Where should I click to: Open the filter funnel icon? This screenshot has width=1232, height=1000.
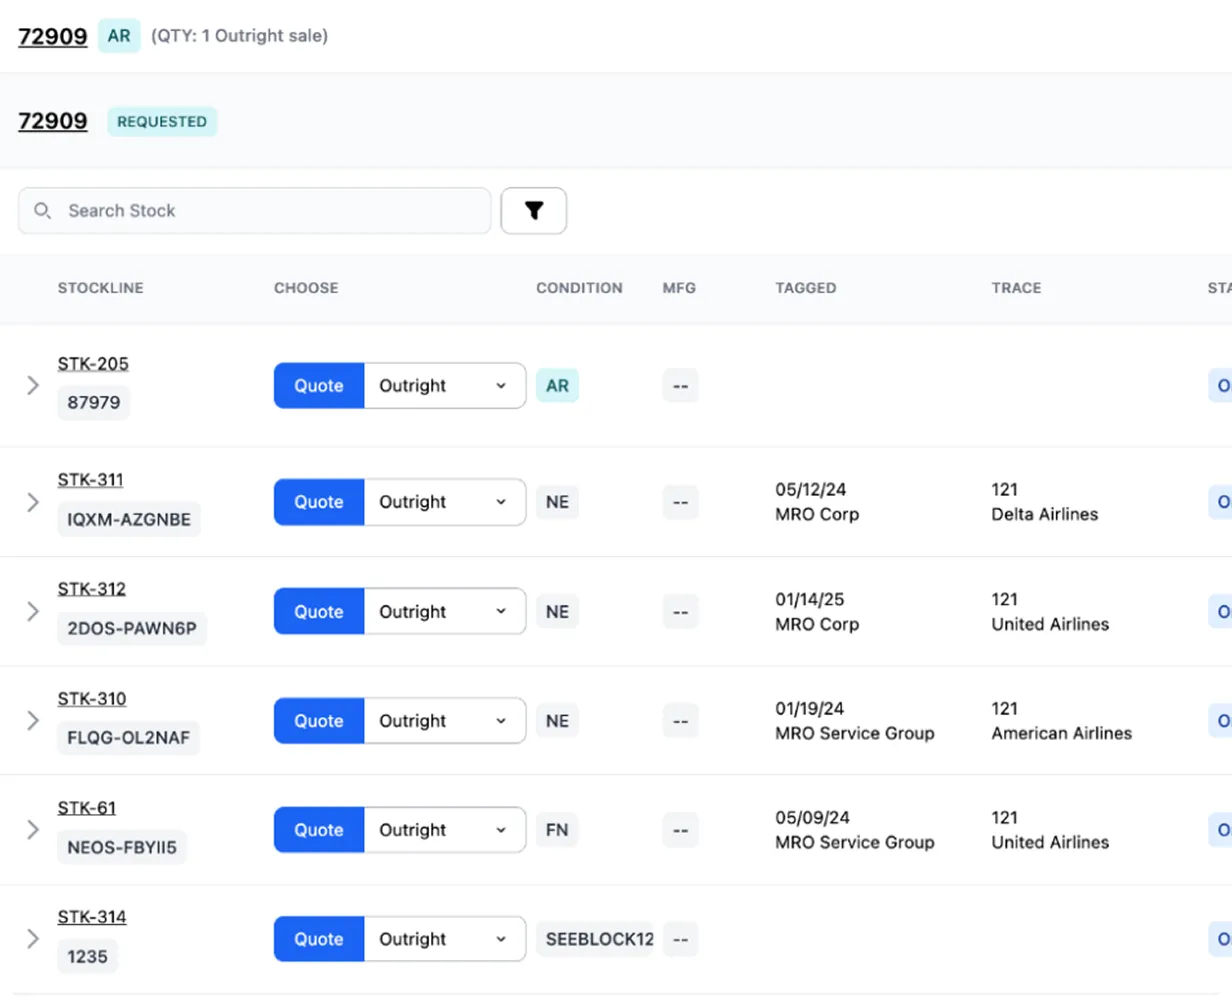point(533,211)
